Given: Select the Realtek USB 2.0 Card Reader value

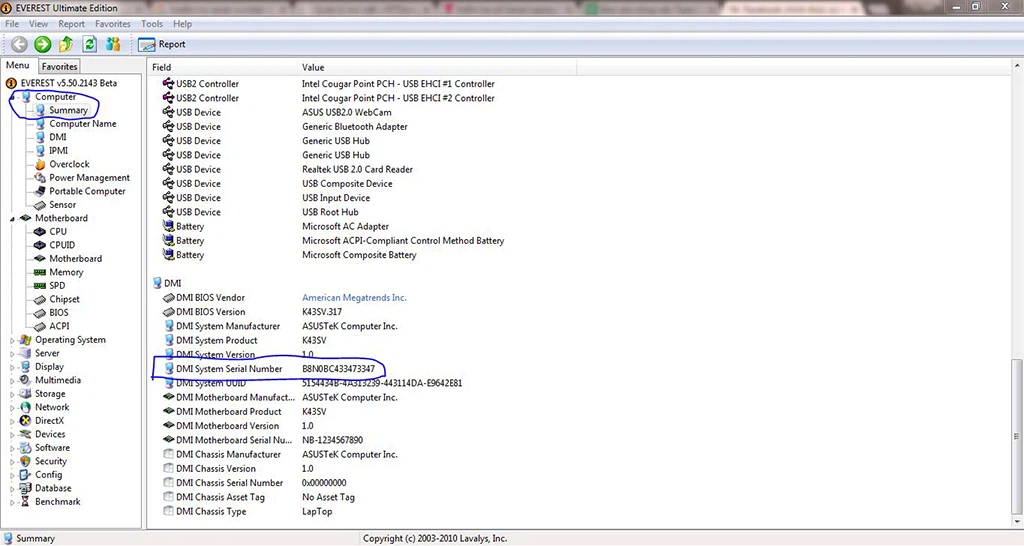Looking at the screenshot, I should click(357, 169).
